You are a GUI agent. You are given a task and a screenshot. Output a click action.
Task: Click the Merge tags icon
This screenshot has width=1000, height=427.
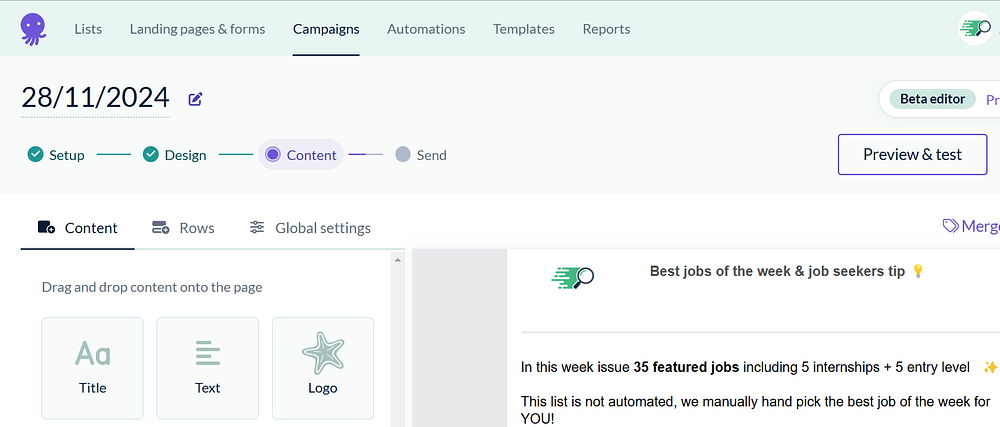click(951, 227)
